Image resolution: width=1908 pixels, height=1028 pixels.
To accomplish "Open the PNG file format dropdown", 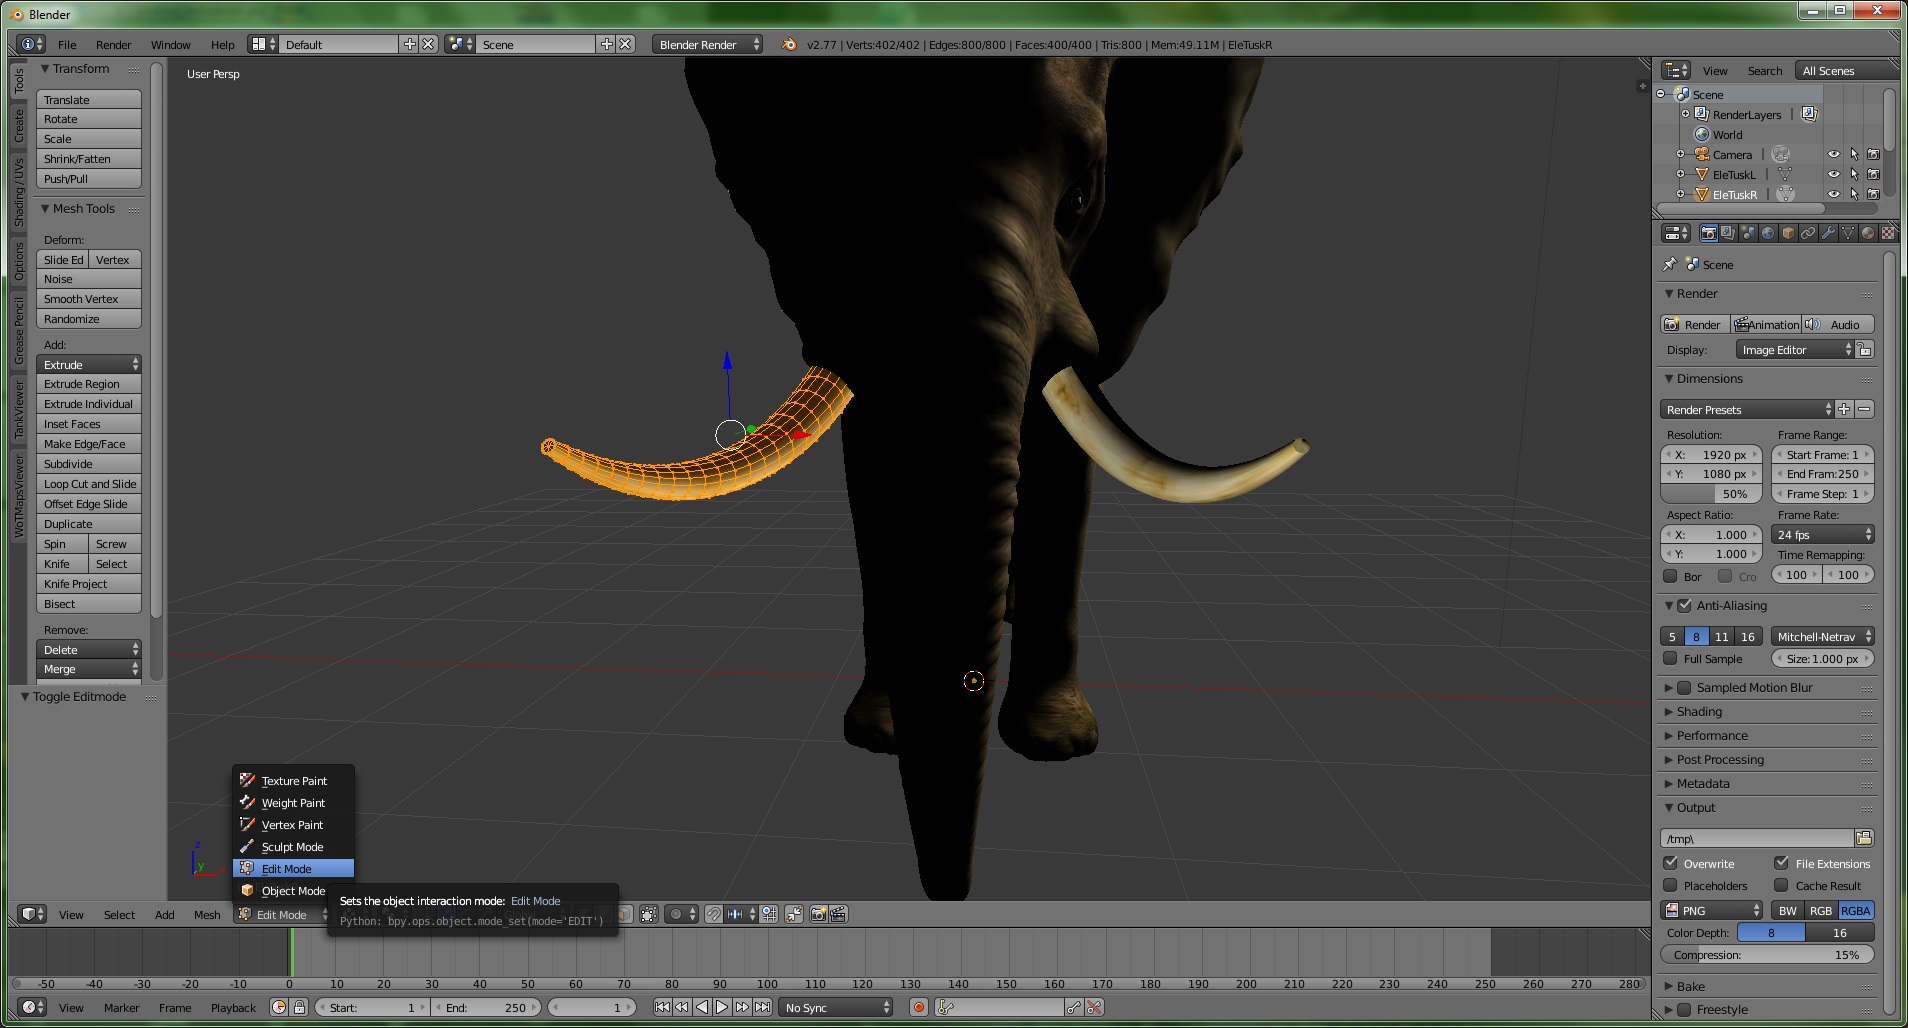I will pyautogui.click(x=1711, y=910).
